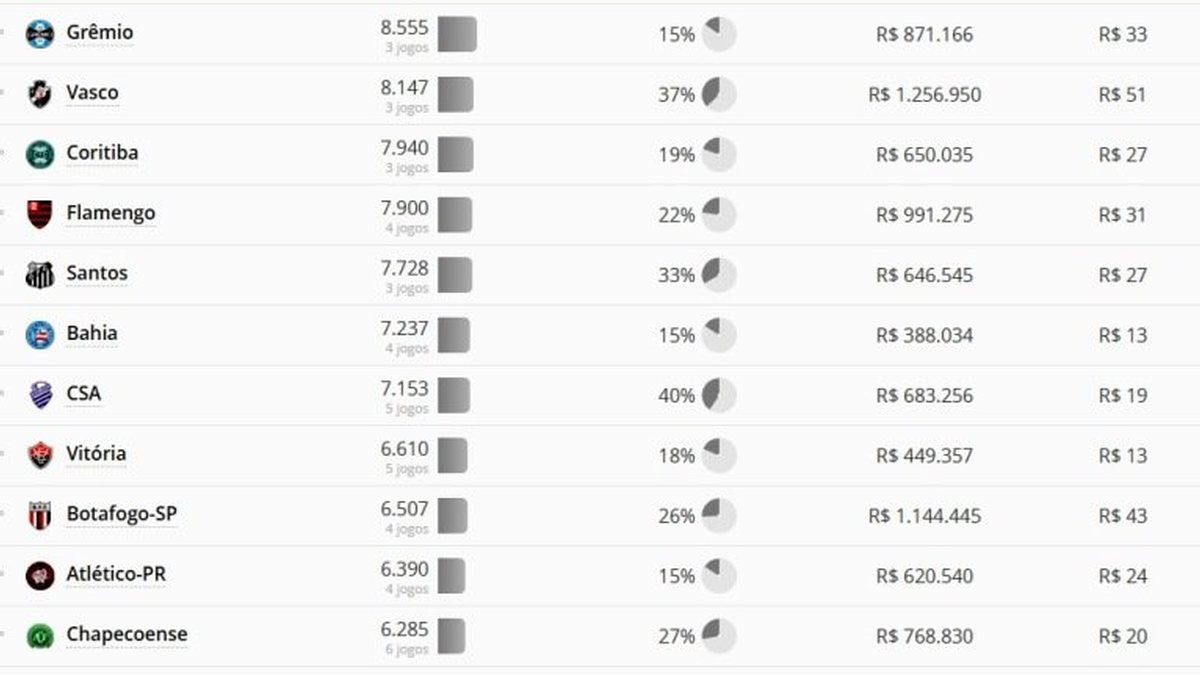
Task: Open the Flamengo team name link
Action: 111,212
